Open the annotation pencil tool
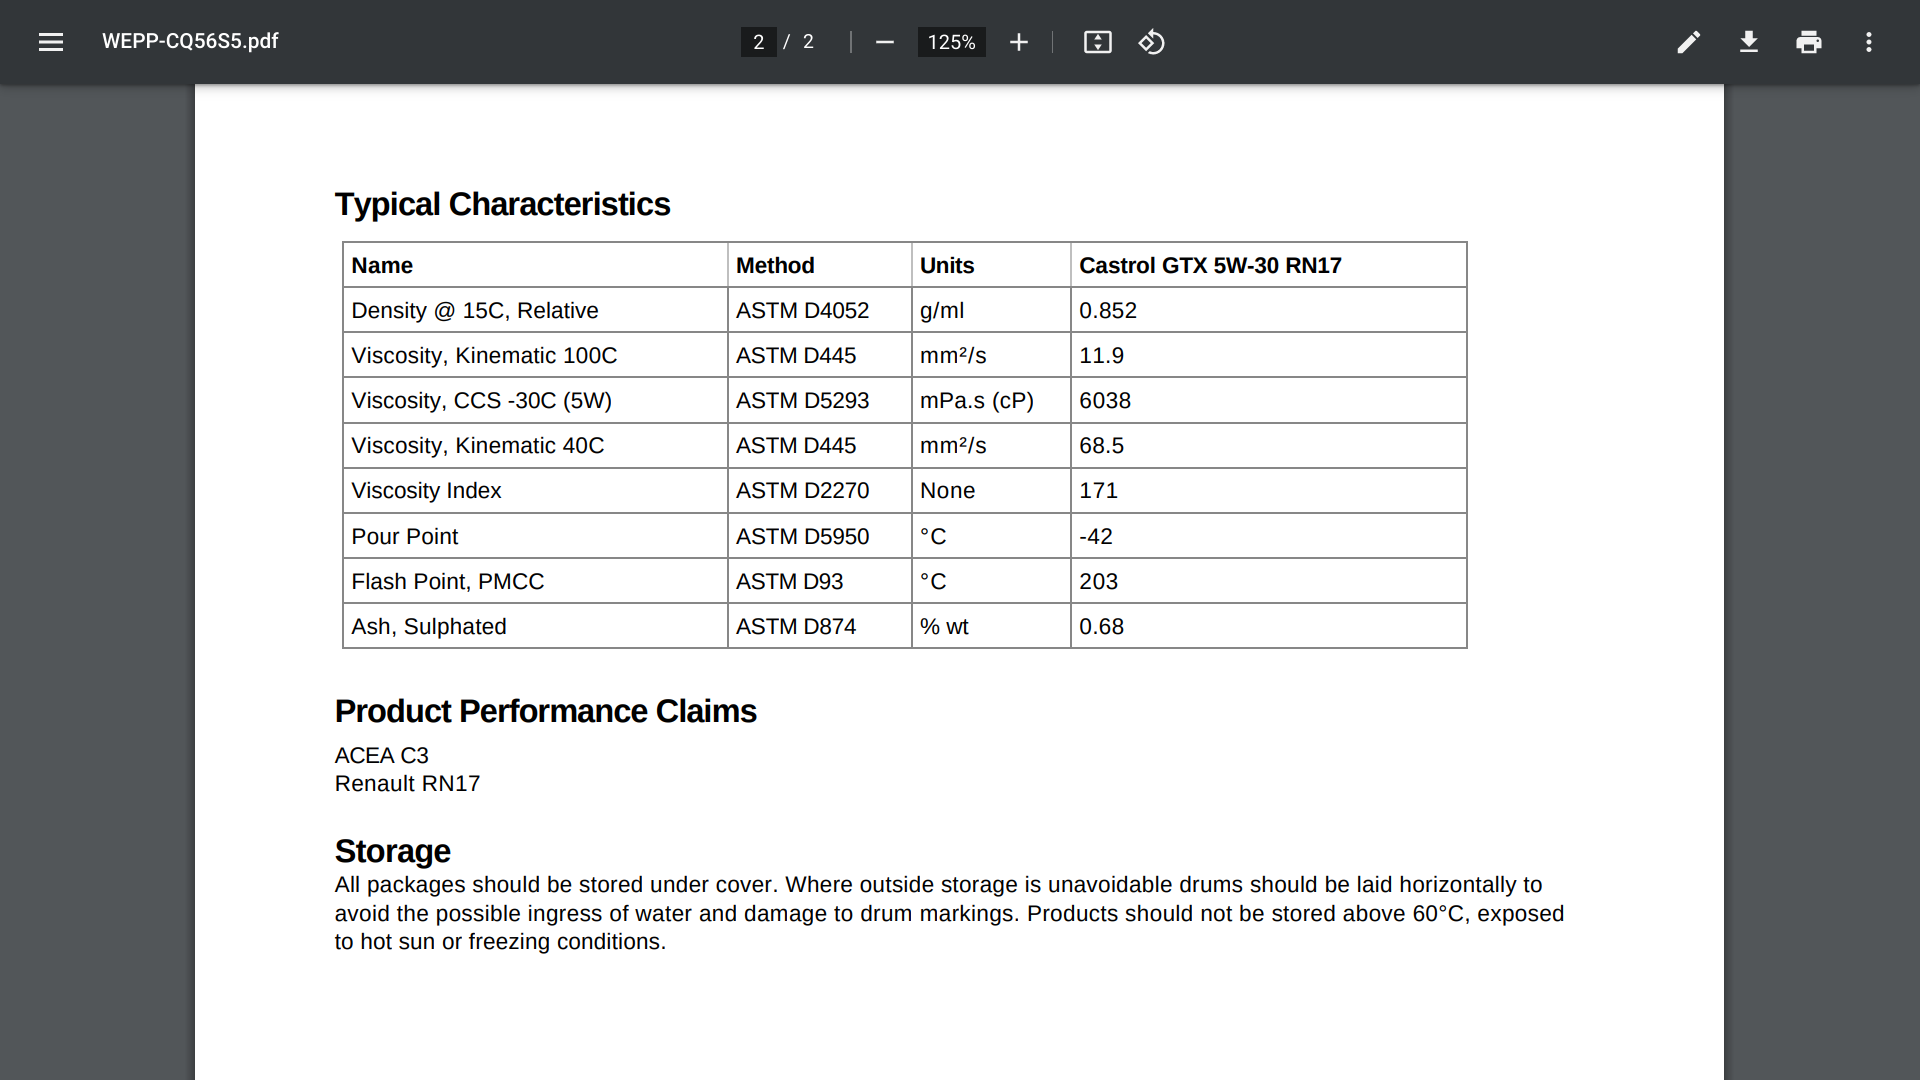Viewport: 1920px width, 1080px height. tap(1688, 42)
